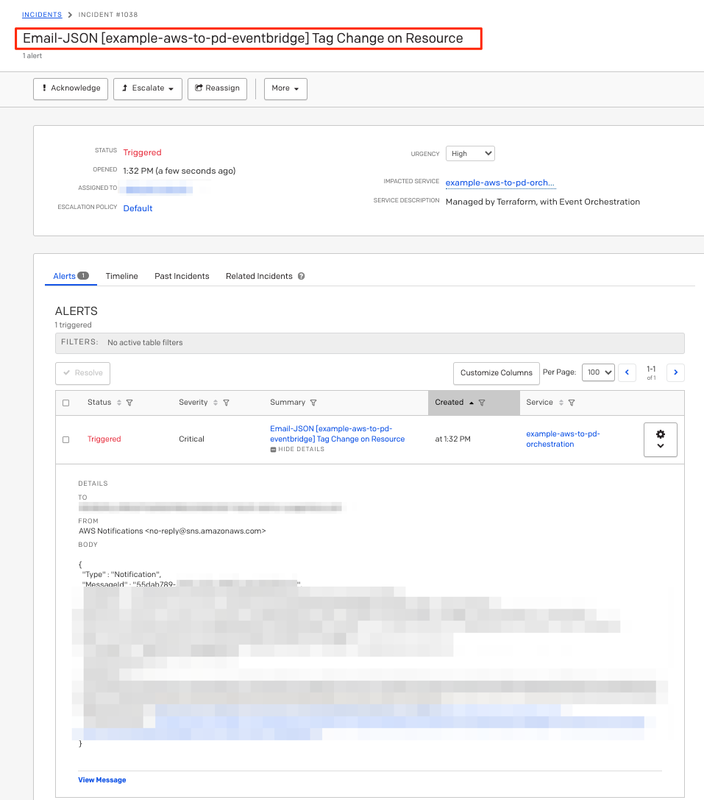Switch to the Timeline tab

121,276
